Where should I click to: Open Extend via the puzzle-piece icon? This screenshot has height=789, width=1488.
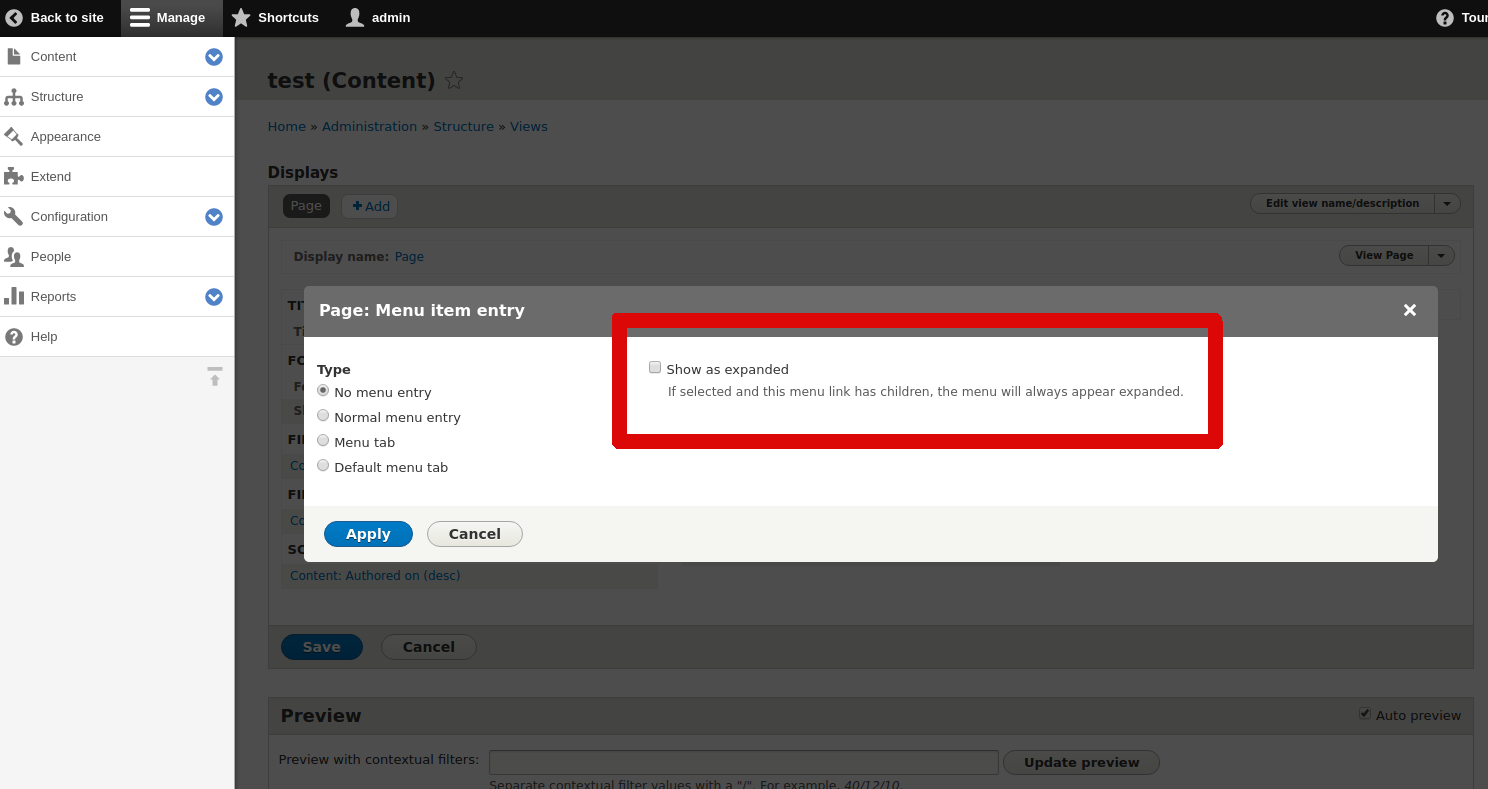point(15,176)
